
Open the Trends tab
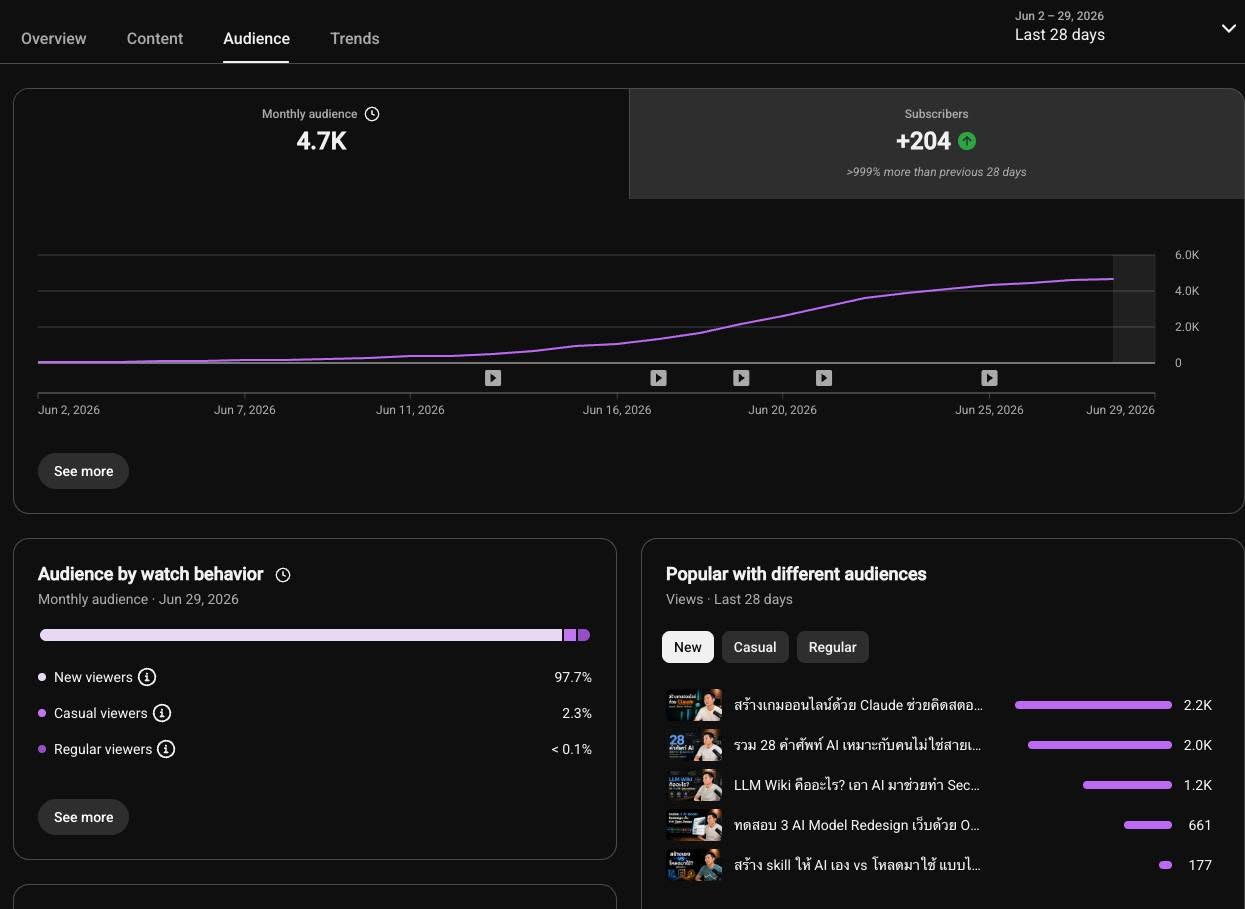(x=355, y=38)
